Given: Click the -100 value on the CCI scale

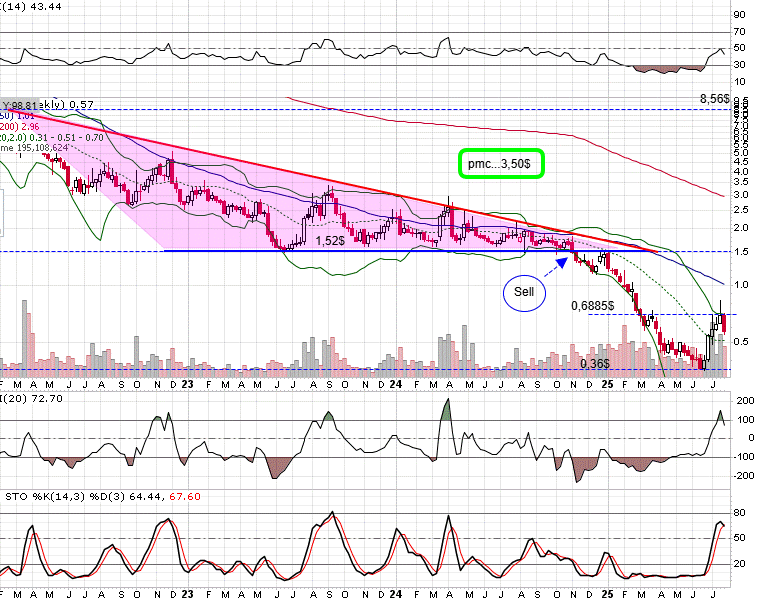Looking at the screenshot, I should 744,457.
